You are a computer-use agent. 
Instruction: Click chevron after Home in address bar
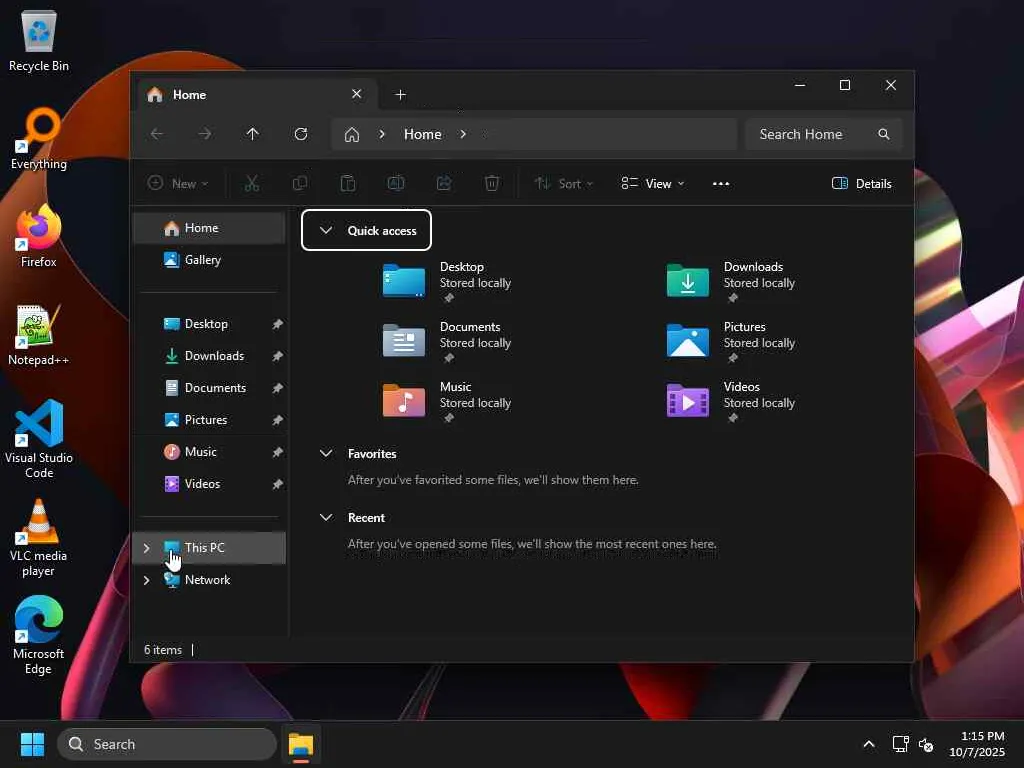tap(463, 134)
